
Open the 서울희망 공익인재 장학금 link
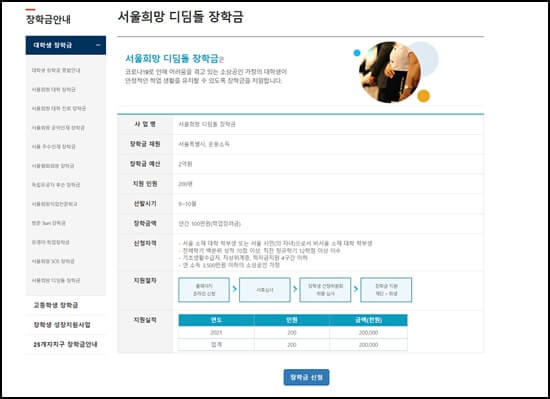[58, 128]
